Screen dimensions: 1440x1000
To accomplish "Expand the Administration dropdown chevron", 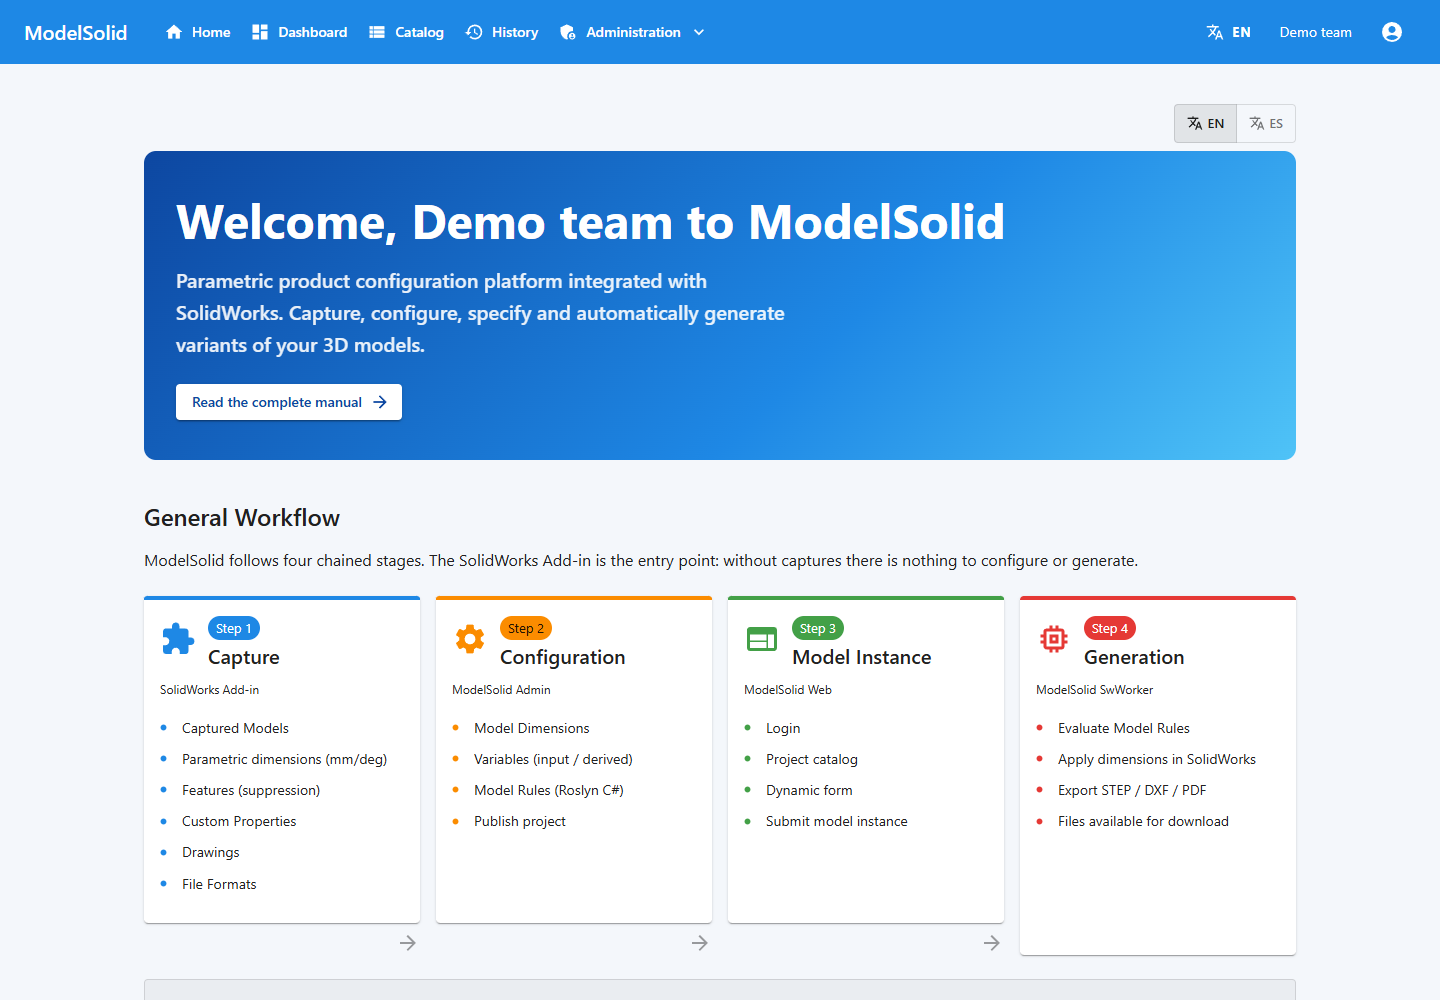I will click(699, 32).
